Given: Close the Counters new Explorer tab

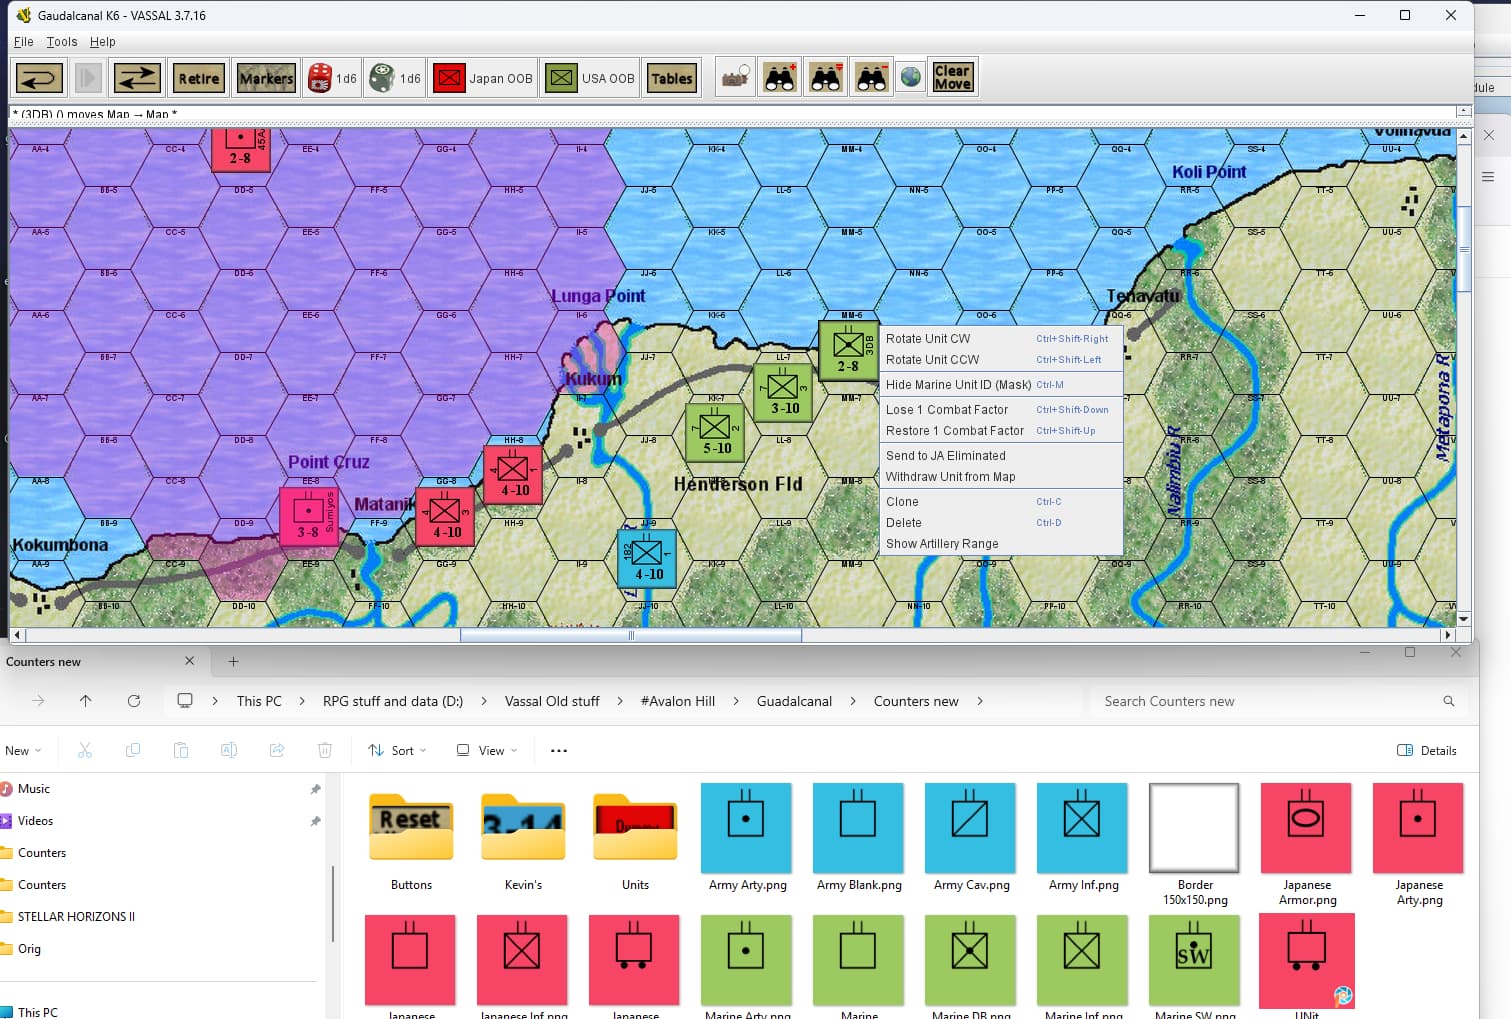Looking at the screenshot, I should click(190, 661).
